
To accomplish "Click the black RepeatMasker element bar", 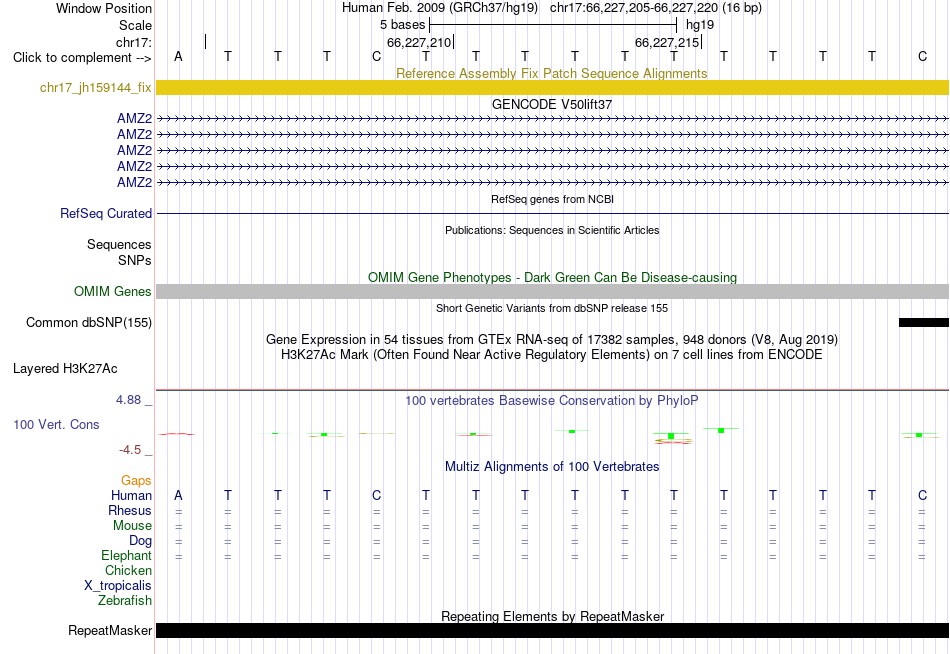I will click(x=553, y=630).
